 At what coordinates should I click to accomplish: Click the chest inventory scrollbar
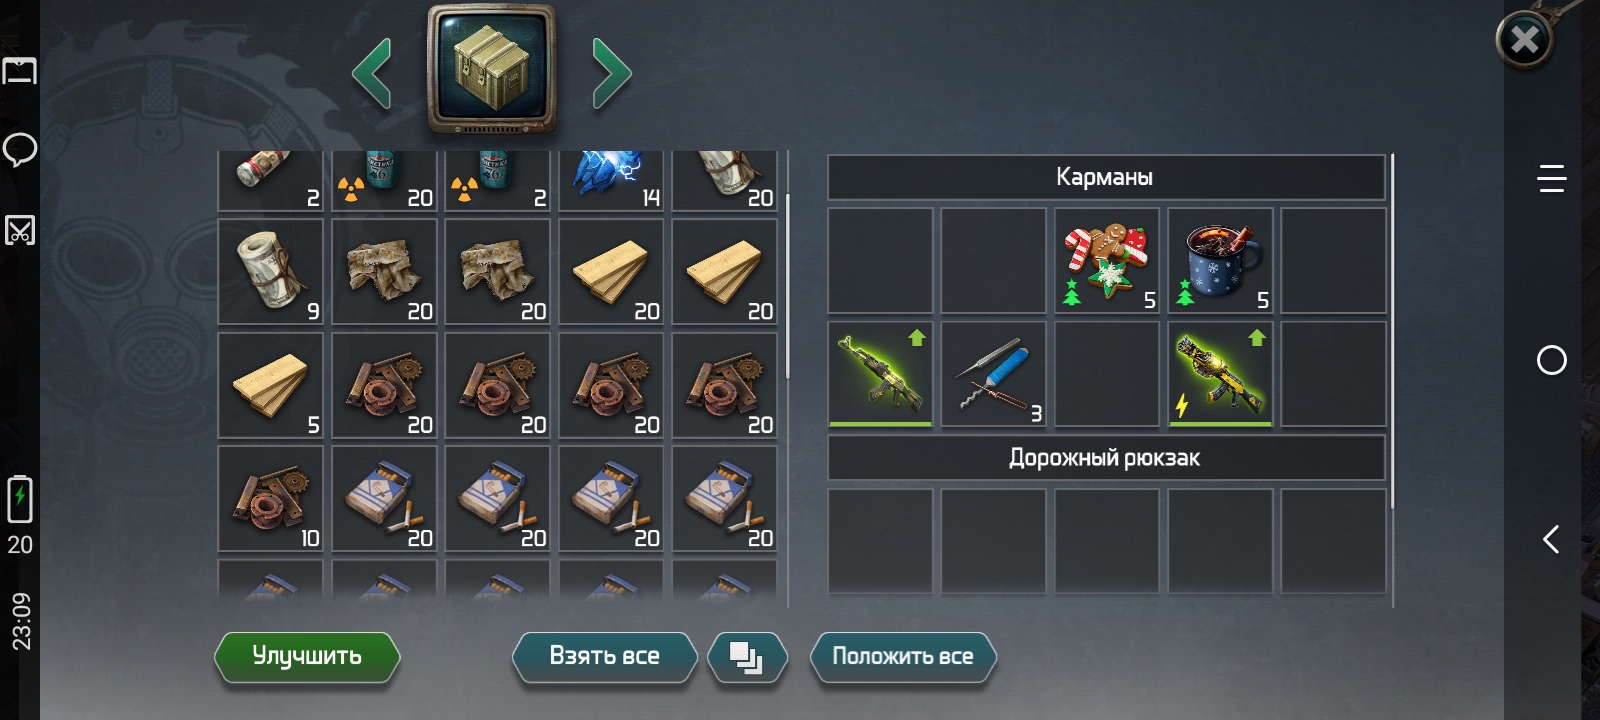[788, 286]
